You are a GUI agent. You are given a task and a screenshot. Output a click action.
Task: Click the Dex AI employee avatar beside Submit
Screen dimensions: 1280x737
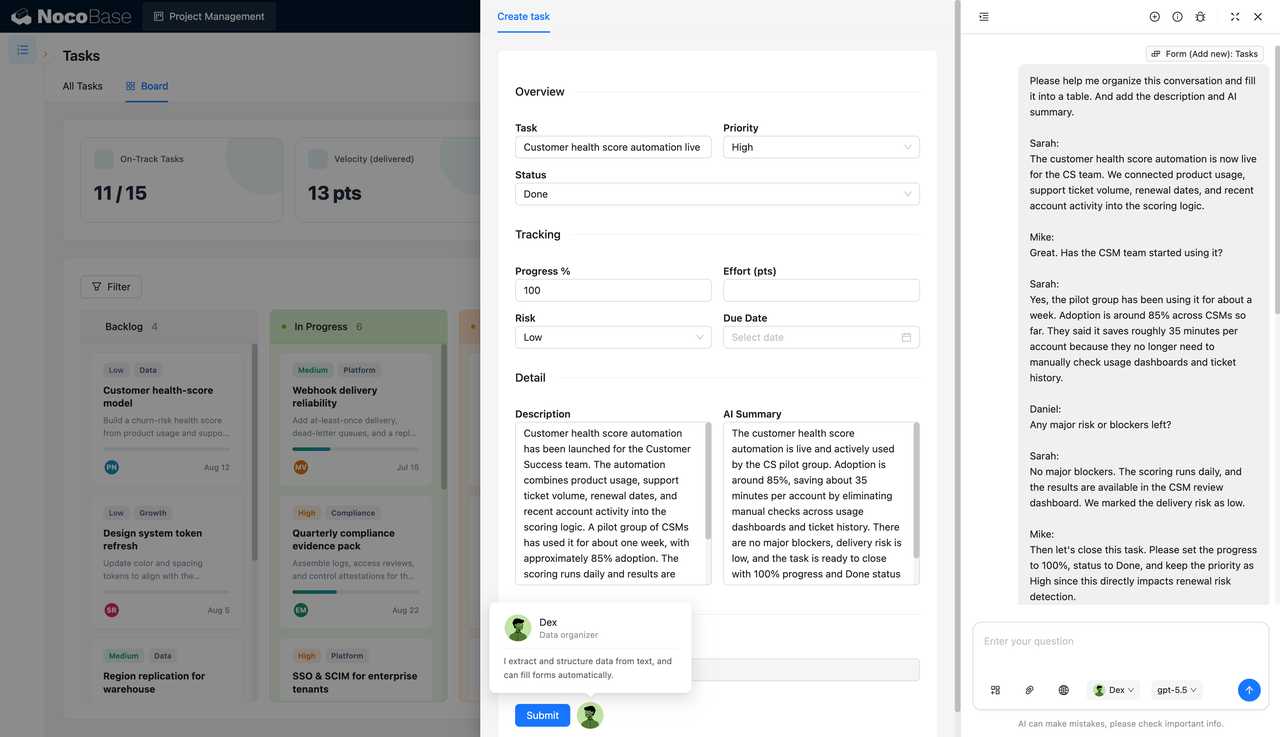pos(590,715)
